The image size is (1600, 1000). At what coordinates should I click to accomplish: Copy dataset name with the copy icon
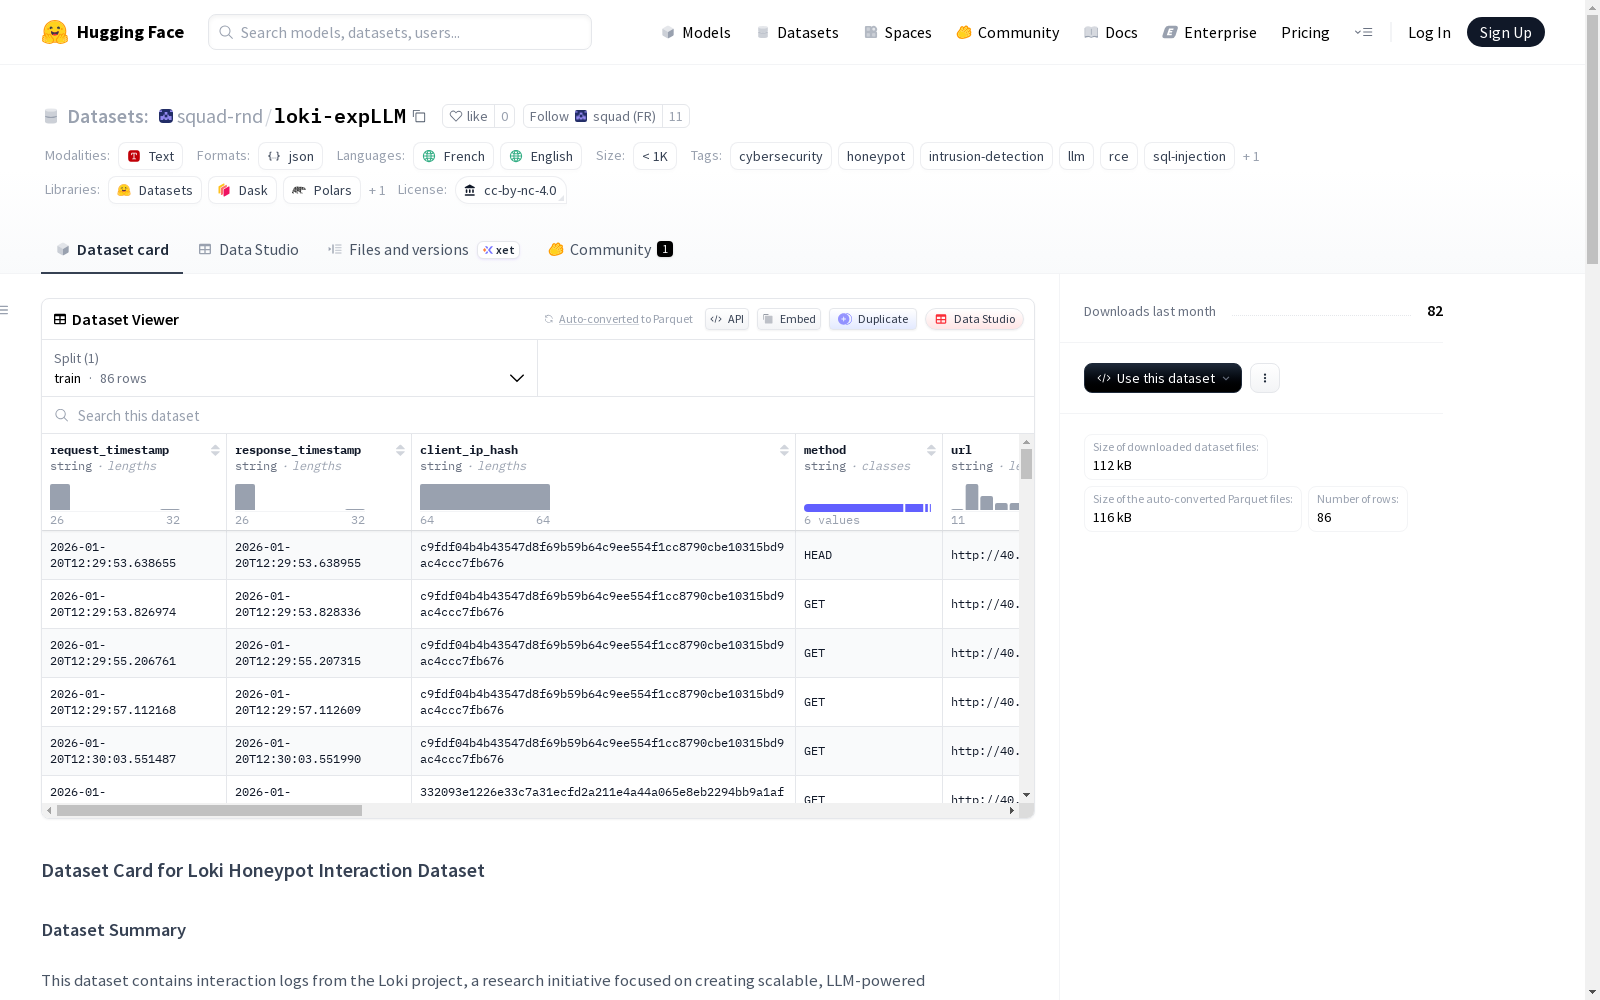tap(420, 117)
